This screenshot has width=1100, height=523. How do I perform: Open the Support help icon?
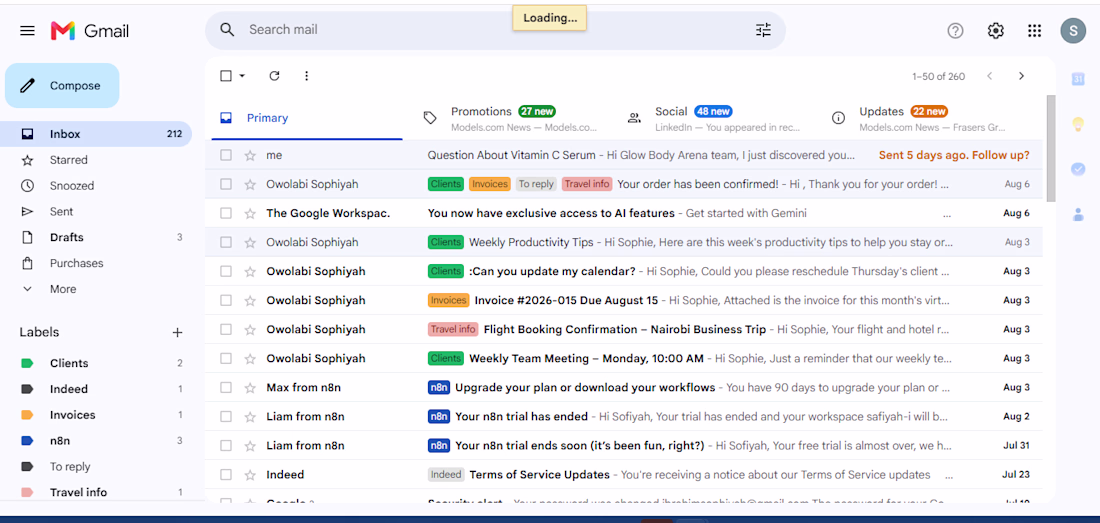click(955, 30)
